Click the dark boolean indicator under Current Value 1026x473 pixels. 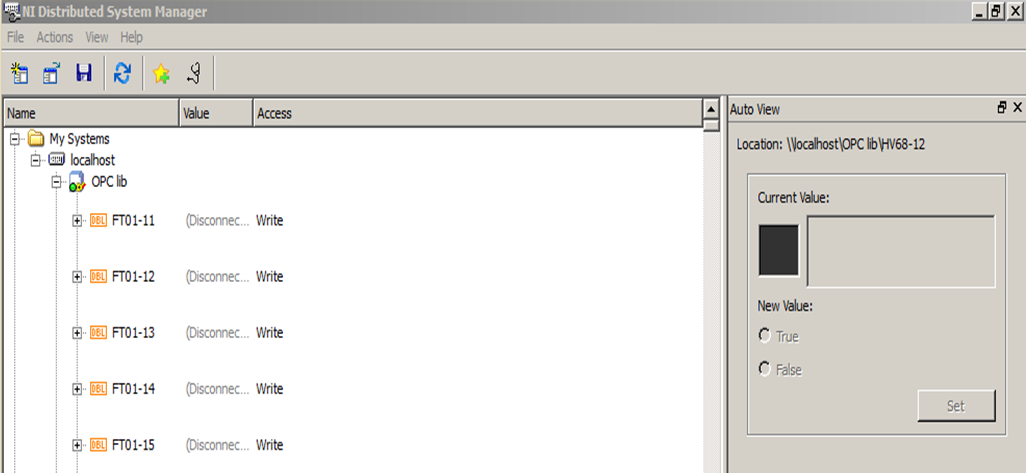pyautogui.click(x=779, y=250)
